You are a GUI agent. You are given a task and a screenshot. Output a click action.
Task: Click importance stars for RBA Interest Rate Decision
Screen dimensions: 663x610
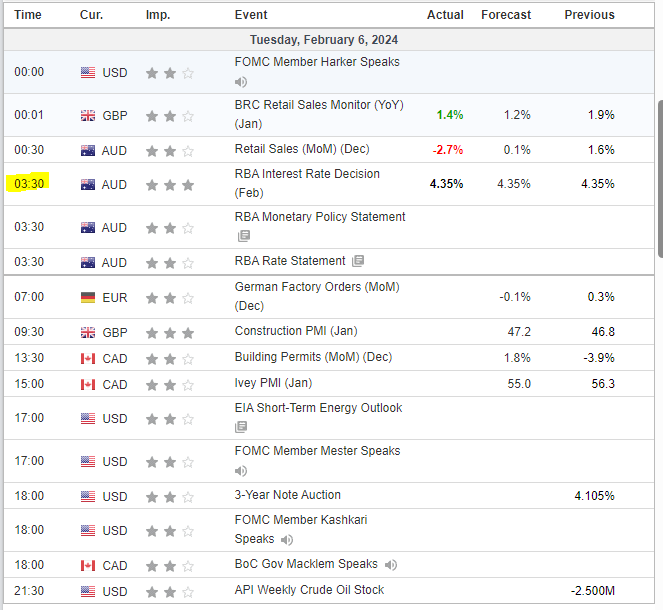point(170,185)
